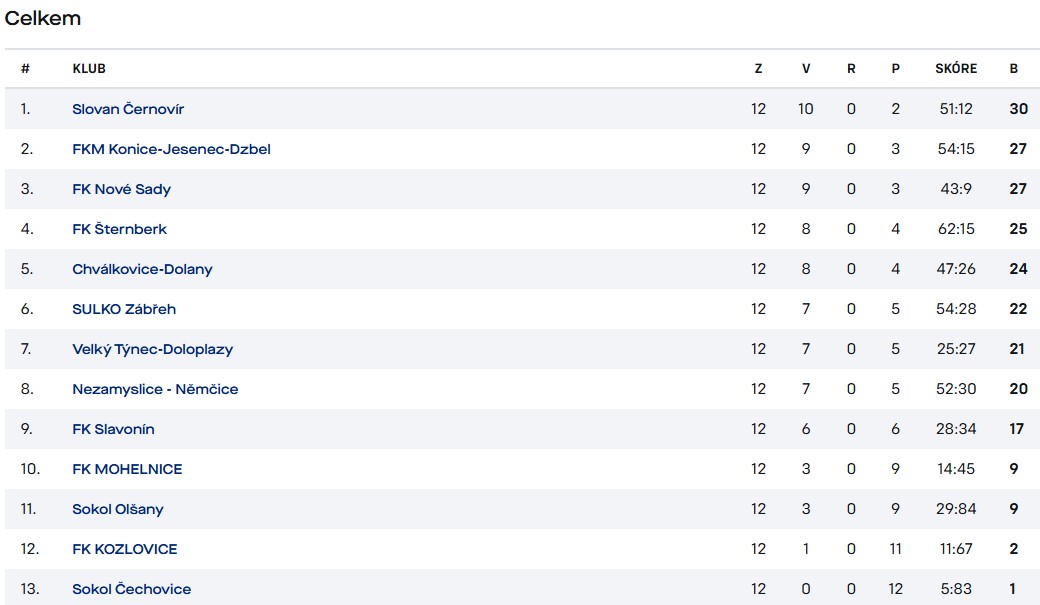Select the Sokol Olšany club link
The width and height of the screenshot is (1040, 605).
(118, 509)
